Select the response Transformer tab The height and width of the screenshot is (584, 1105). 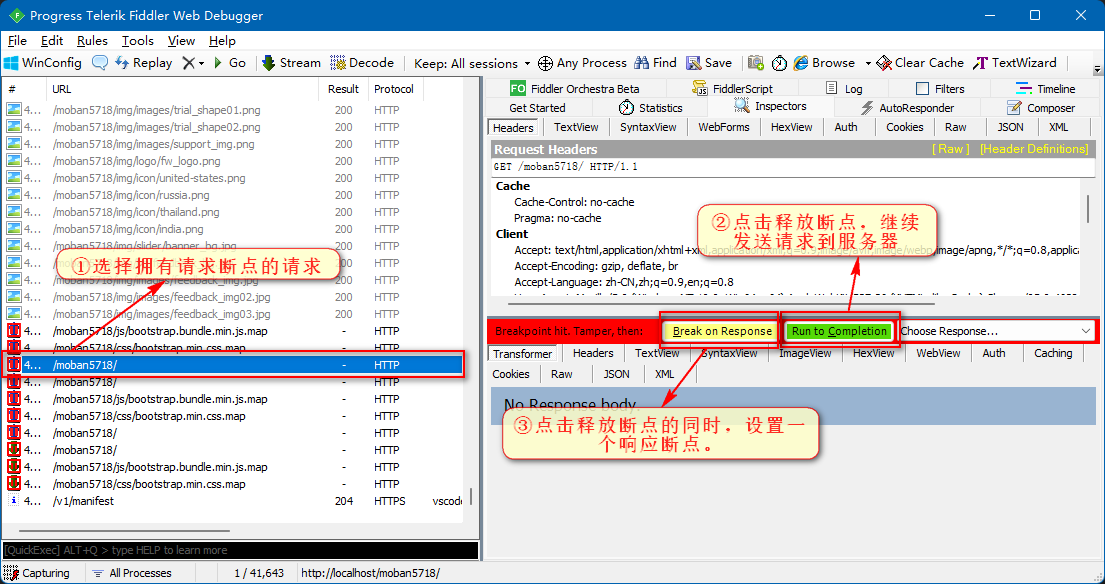[x=523, y=354]
